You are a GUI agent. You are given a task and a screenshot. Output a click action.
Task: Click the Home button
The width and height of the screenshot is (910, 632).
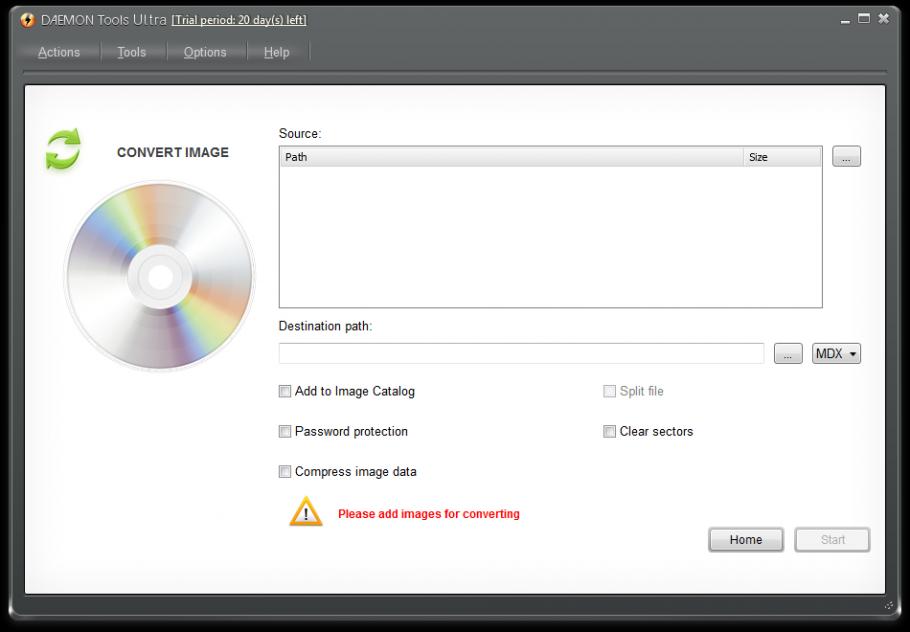(x=746, y=540)
